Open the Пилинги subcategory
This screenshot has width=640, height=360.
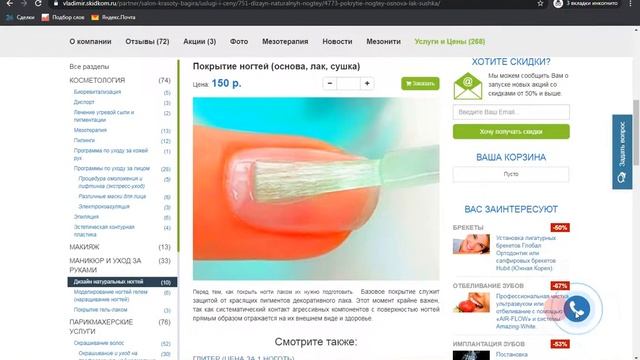point(84,140)
